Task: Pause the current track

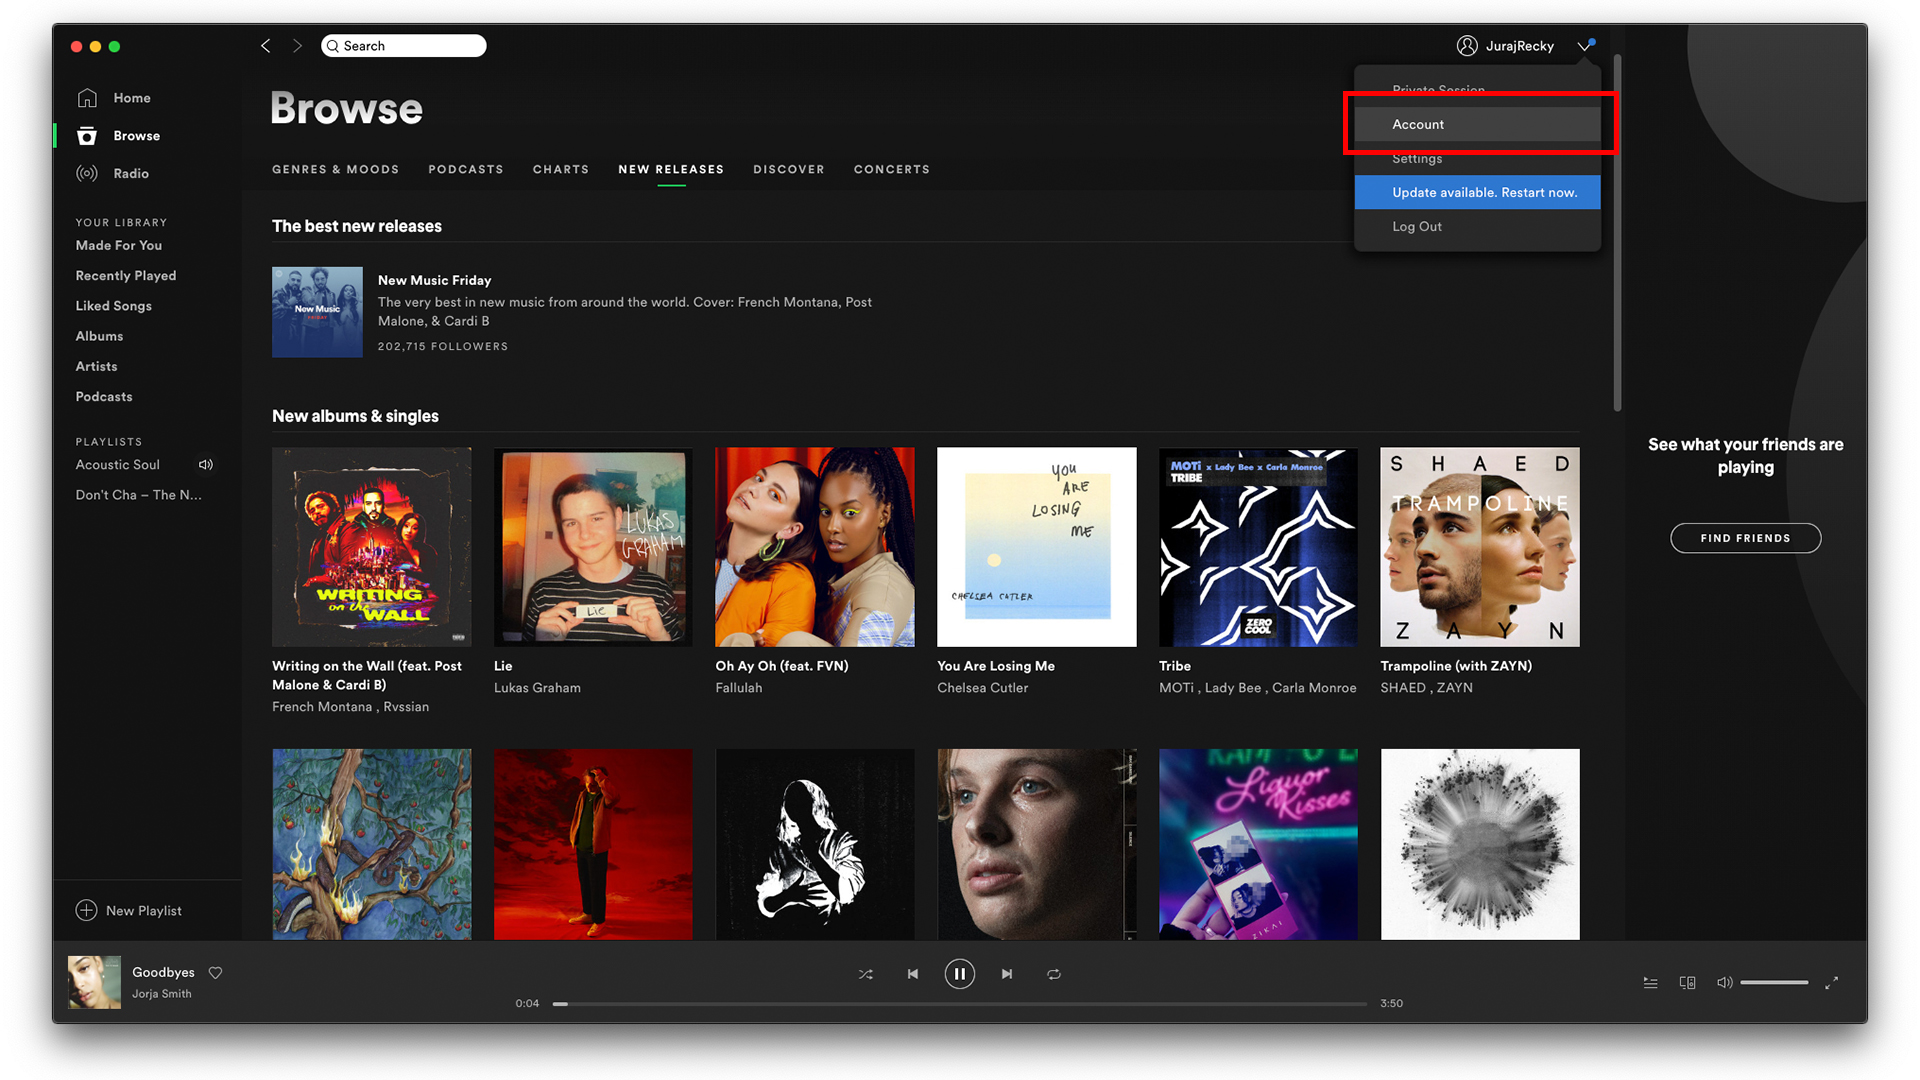Action: [960, 974]
